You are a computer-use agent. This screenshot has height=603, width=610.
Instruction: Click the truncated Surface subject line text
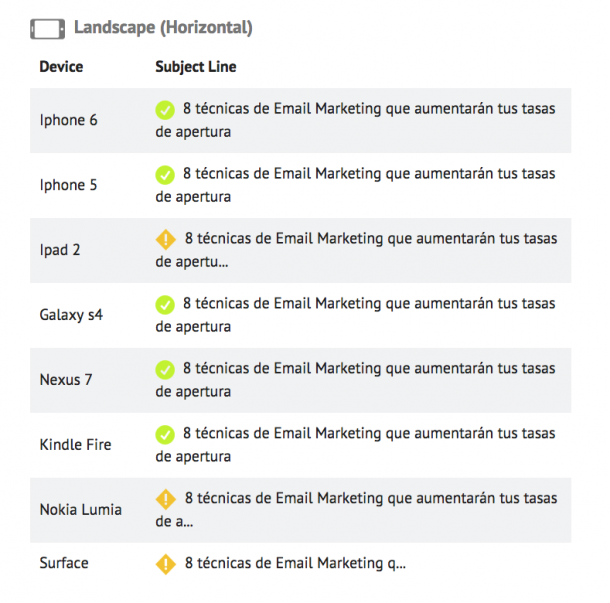point(295,564)
